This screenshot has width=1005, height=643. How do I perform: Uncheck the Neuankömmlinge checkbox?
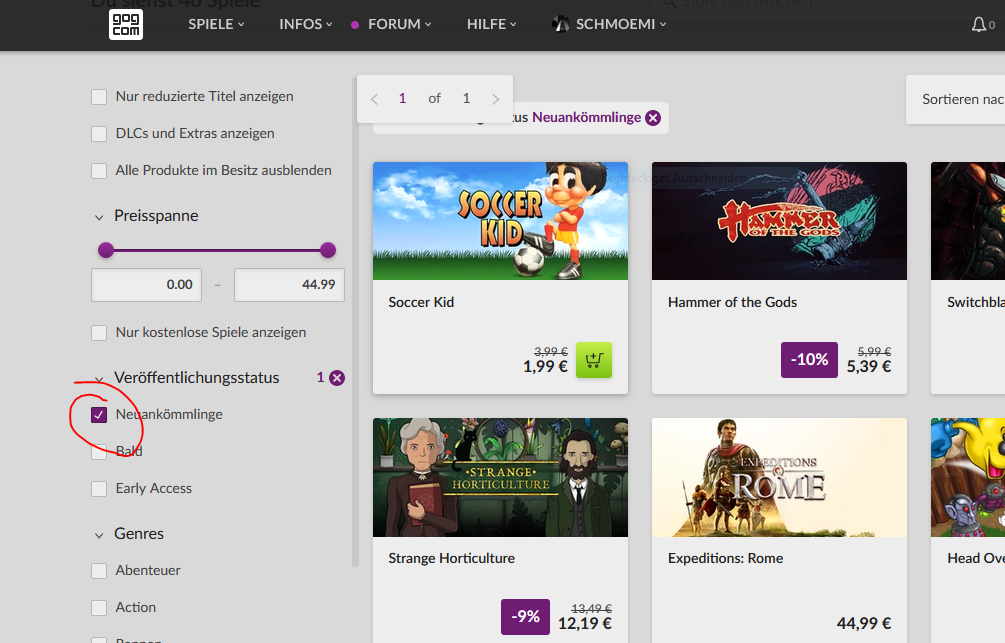99,415
